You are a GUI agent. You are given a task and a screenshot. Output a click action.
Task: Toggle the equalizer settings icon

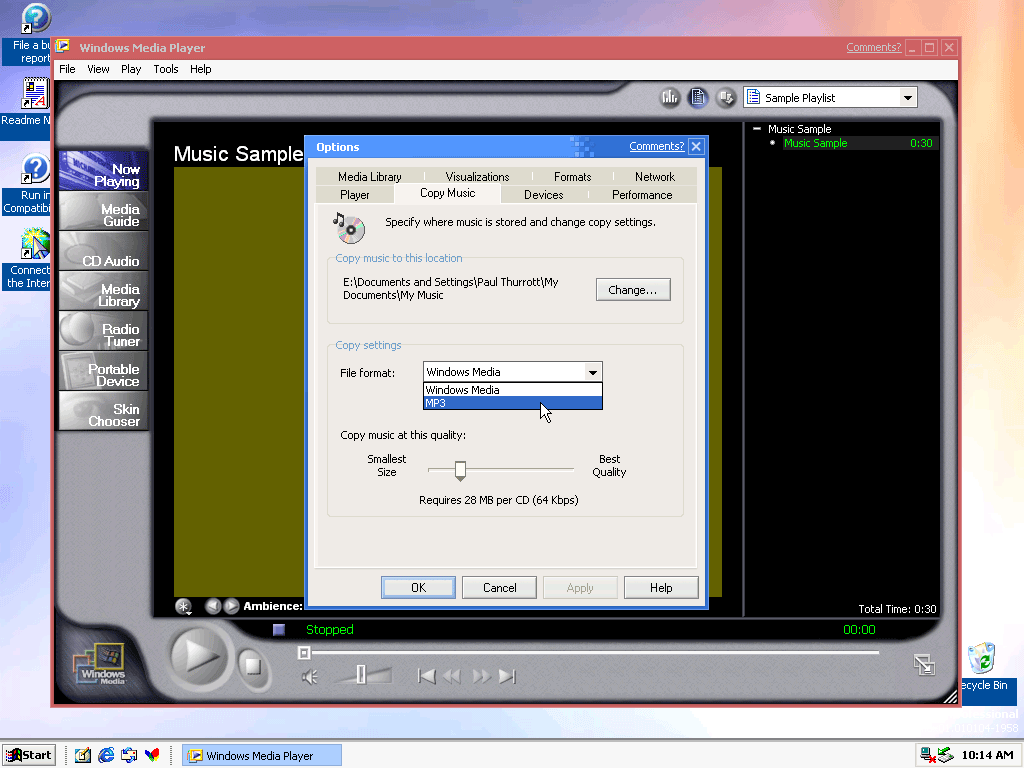pyautogui.click(x=669, y=97)
